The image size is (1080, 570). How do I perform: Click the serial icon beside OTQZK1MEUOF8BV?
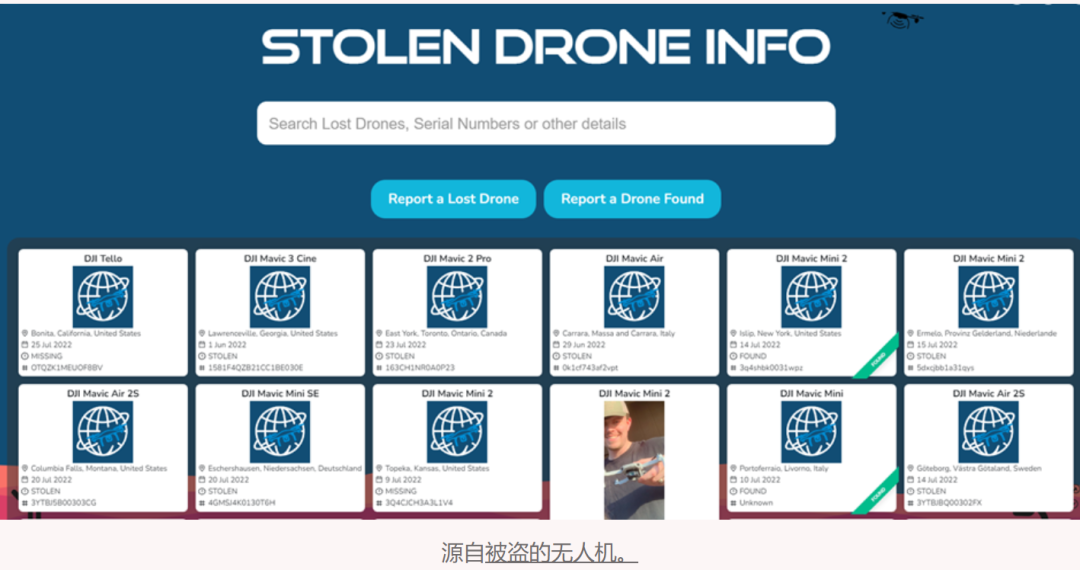click(25, 368)
